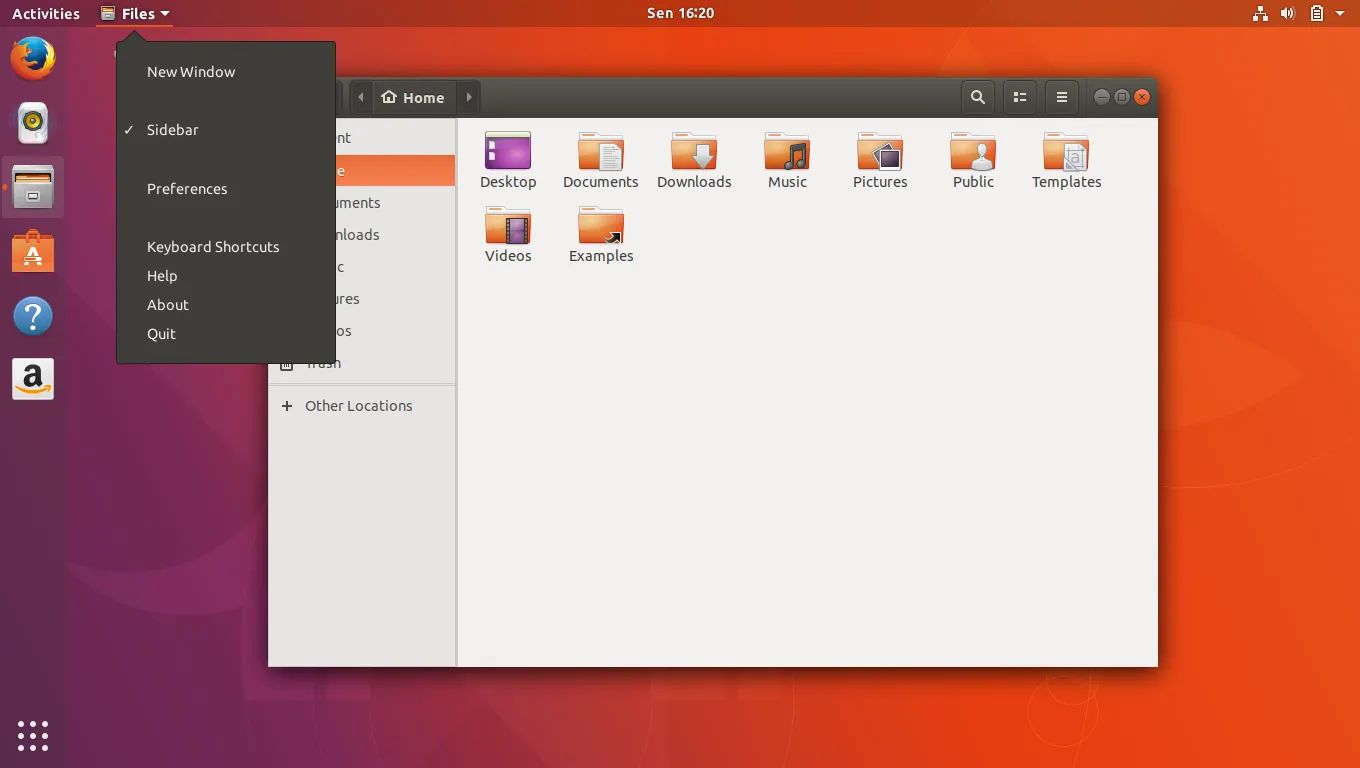The height and width of the screenshot is (768, 1360).
Task: Open the hamburger menu button
Action: (x=1062, y=97)
